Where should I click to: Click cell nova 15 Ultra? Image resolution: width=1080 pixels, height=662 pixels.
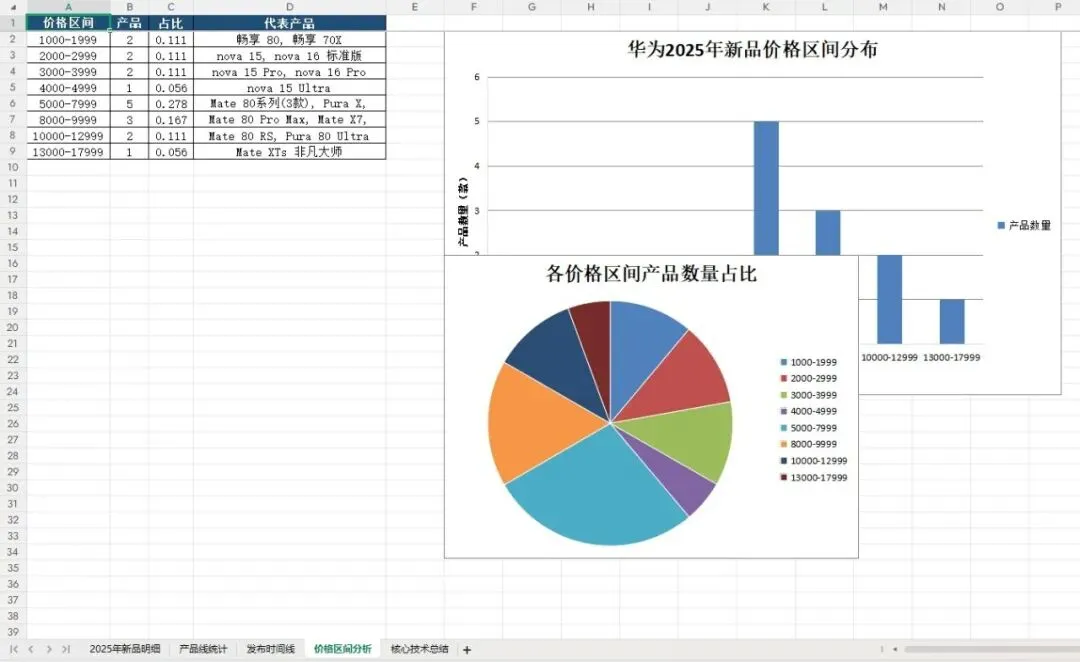point(289,88)
